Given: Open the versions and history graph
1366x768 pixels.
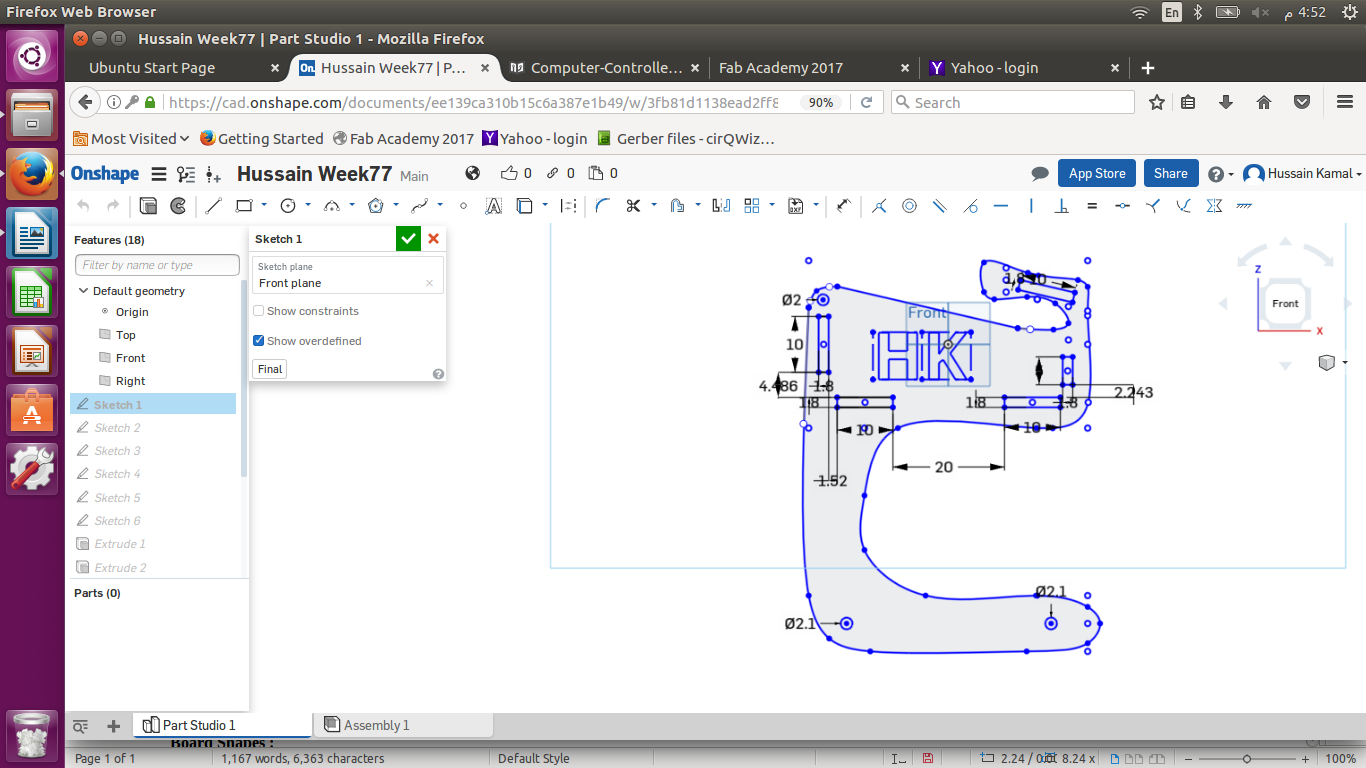Looking at the screenshot, I should click(186, 174).
